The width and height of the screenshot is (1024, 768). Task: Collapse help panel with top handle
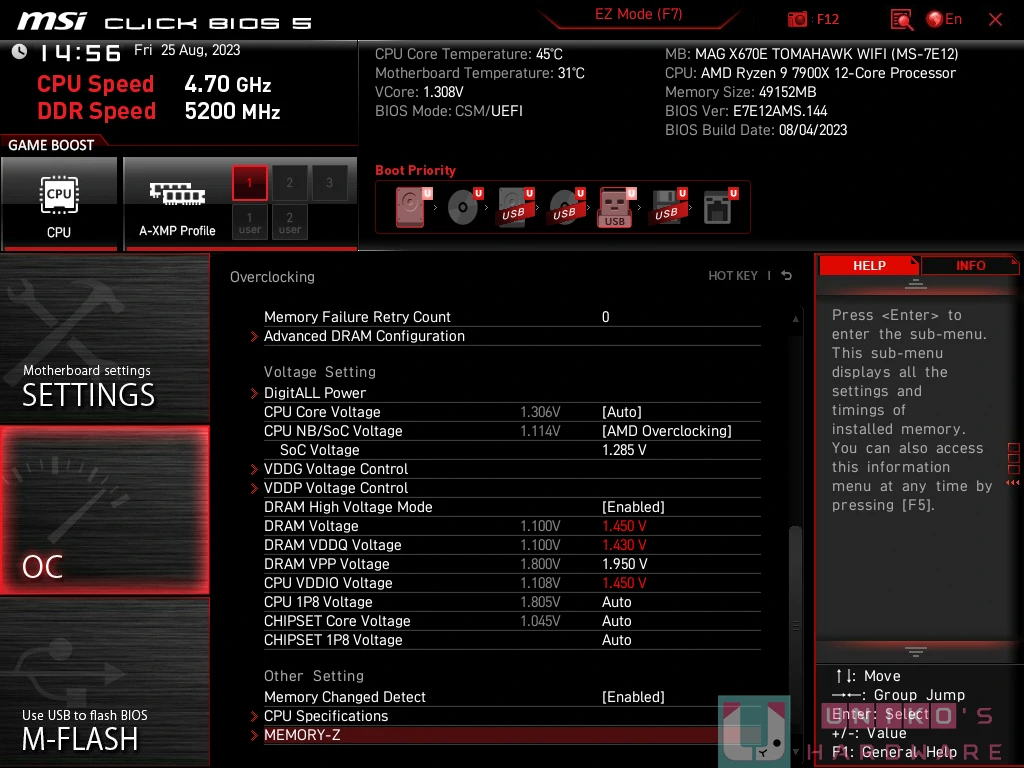pyautogui.click(x=916, y=283)
